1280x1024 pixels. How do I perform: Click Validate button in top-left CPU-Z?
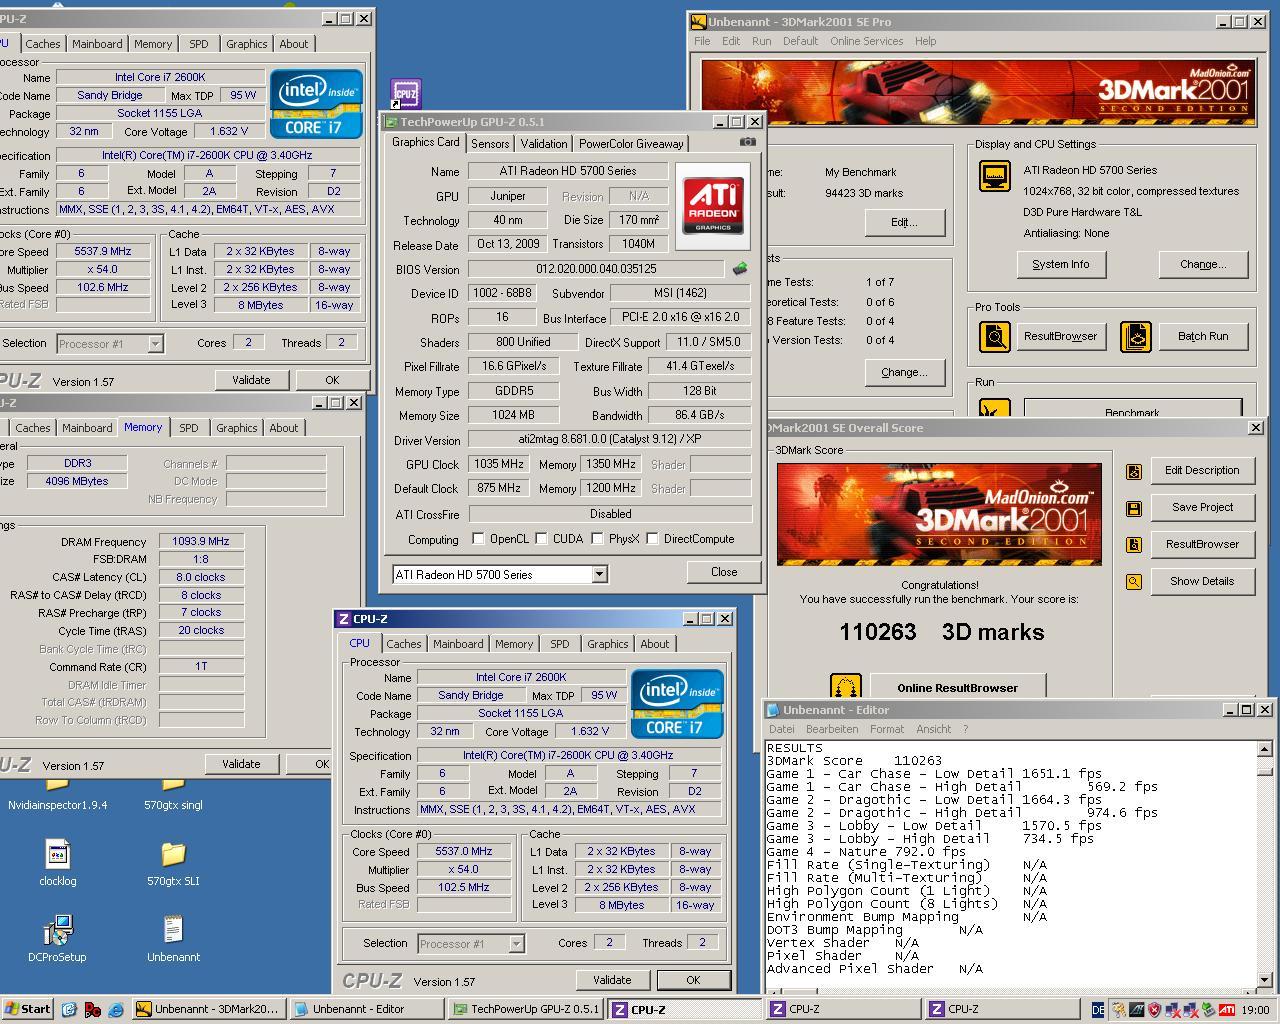[x=251, y=380]
